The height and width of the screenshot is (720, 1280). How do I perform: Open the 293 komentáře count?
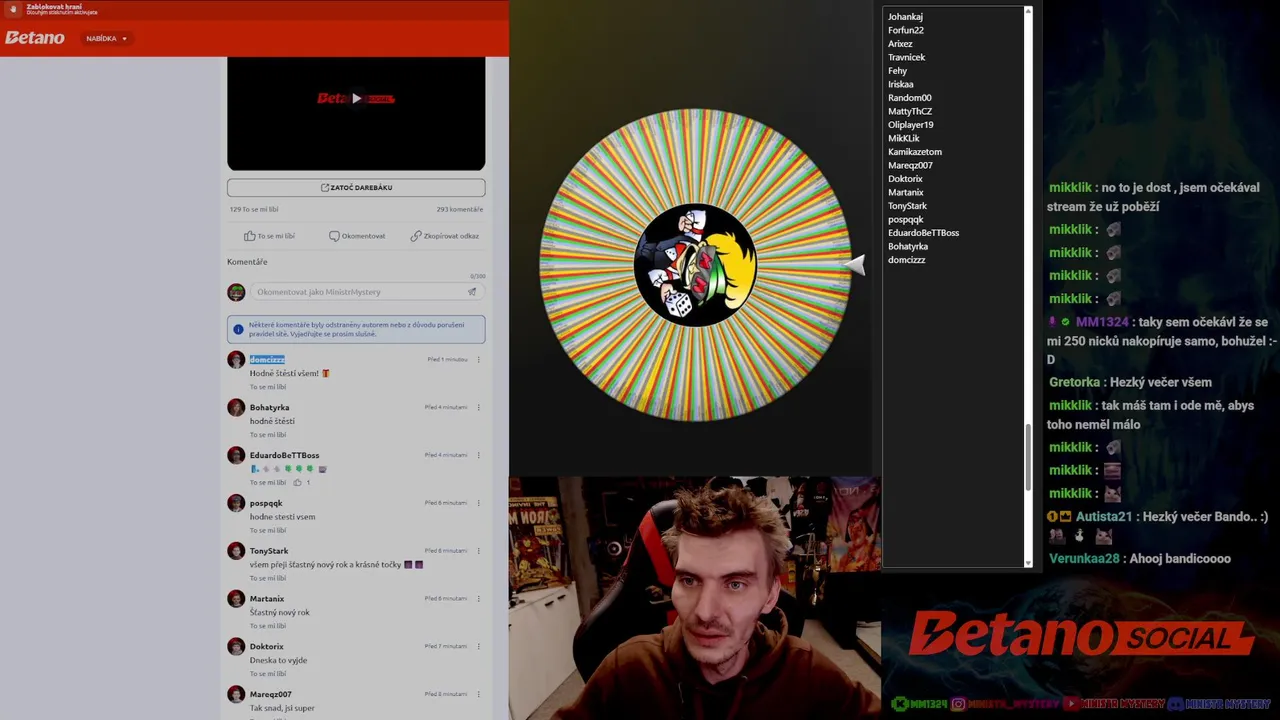(459, 209)
